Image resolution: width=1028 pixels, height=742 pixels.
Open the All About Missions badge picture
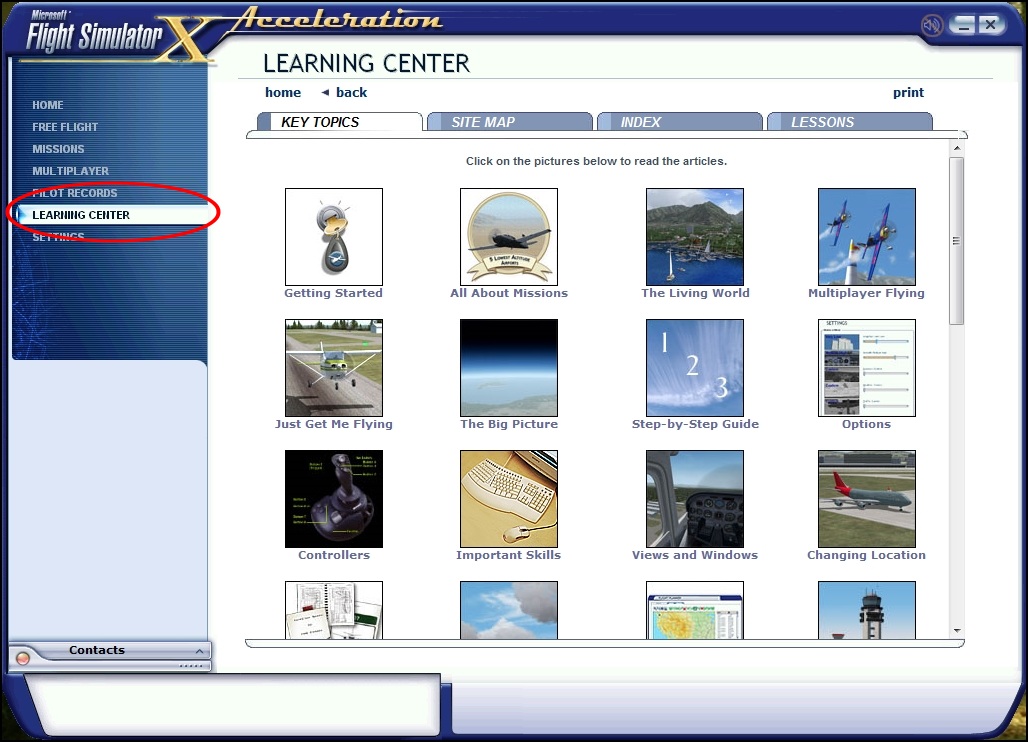tap(509, 237)
